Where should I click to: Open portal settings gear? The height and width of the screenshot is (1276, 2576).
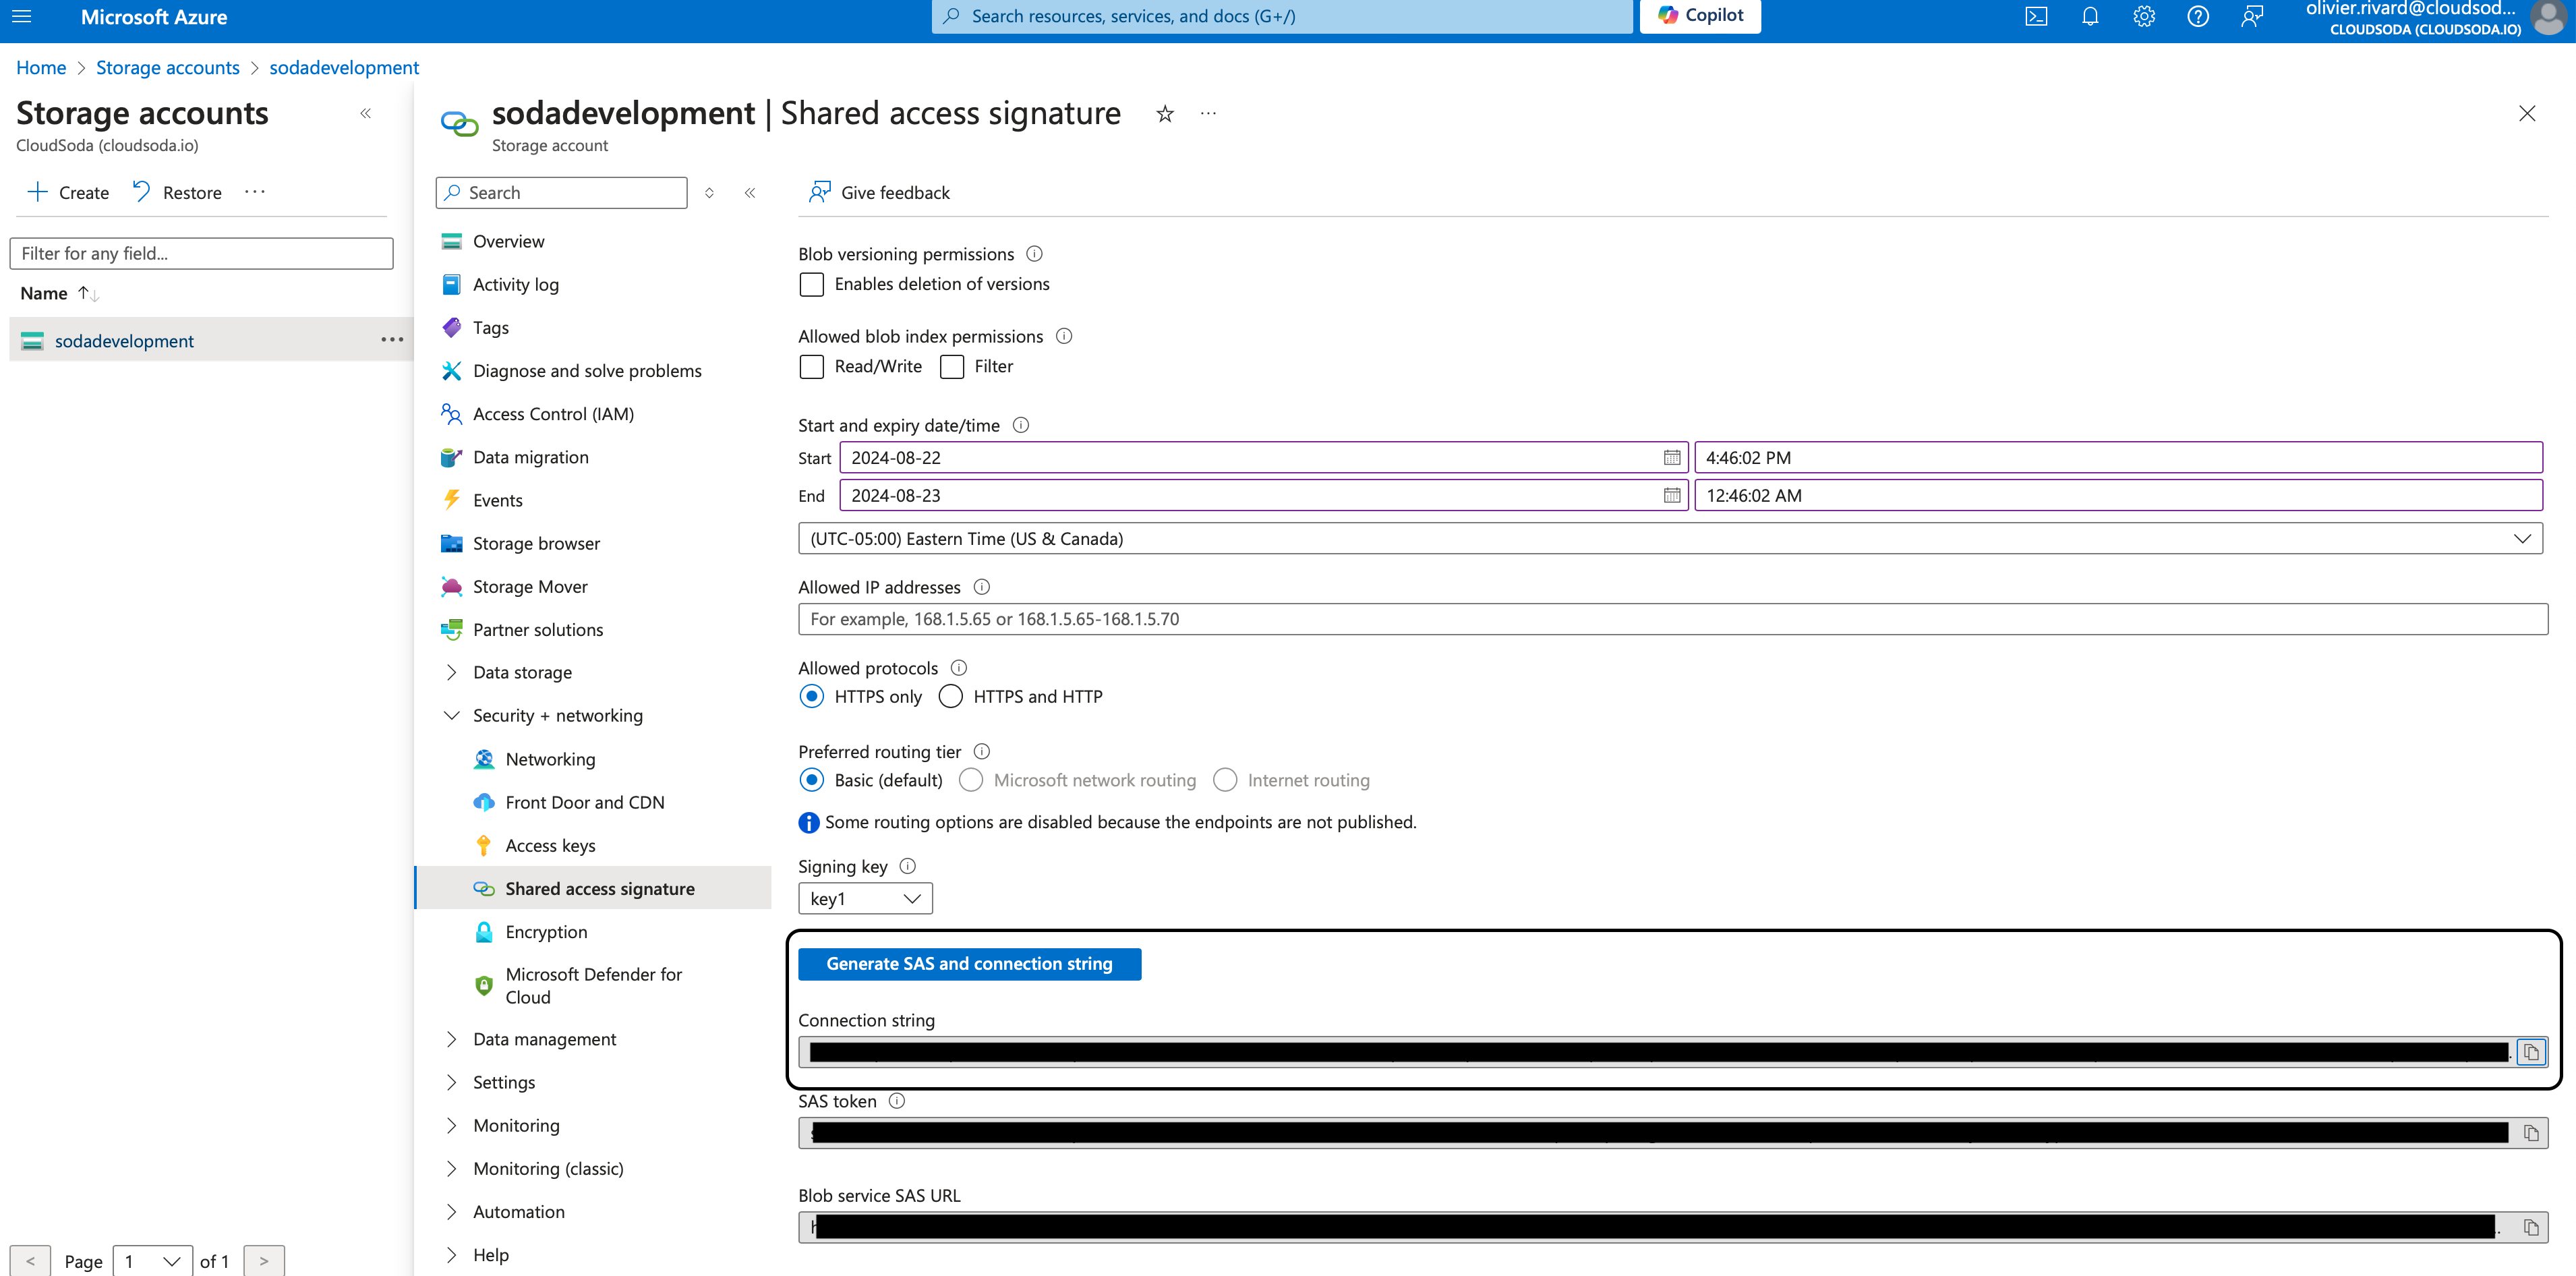pyautogui.click(x=2143, y=16)
